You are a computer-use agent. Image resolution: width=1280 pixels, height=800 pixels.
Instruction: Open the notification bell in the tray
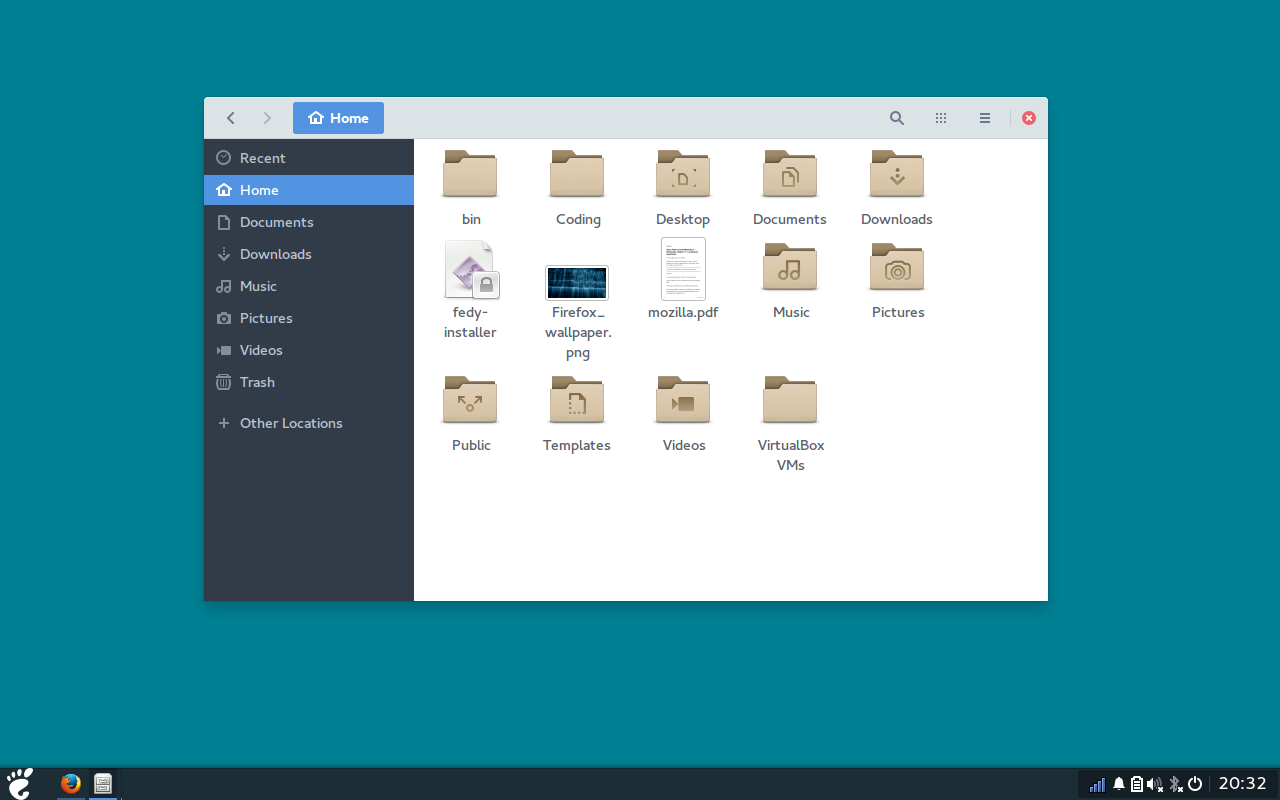pyautogui.click(x=1119, y=784)
